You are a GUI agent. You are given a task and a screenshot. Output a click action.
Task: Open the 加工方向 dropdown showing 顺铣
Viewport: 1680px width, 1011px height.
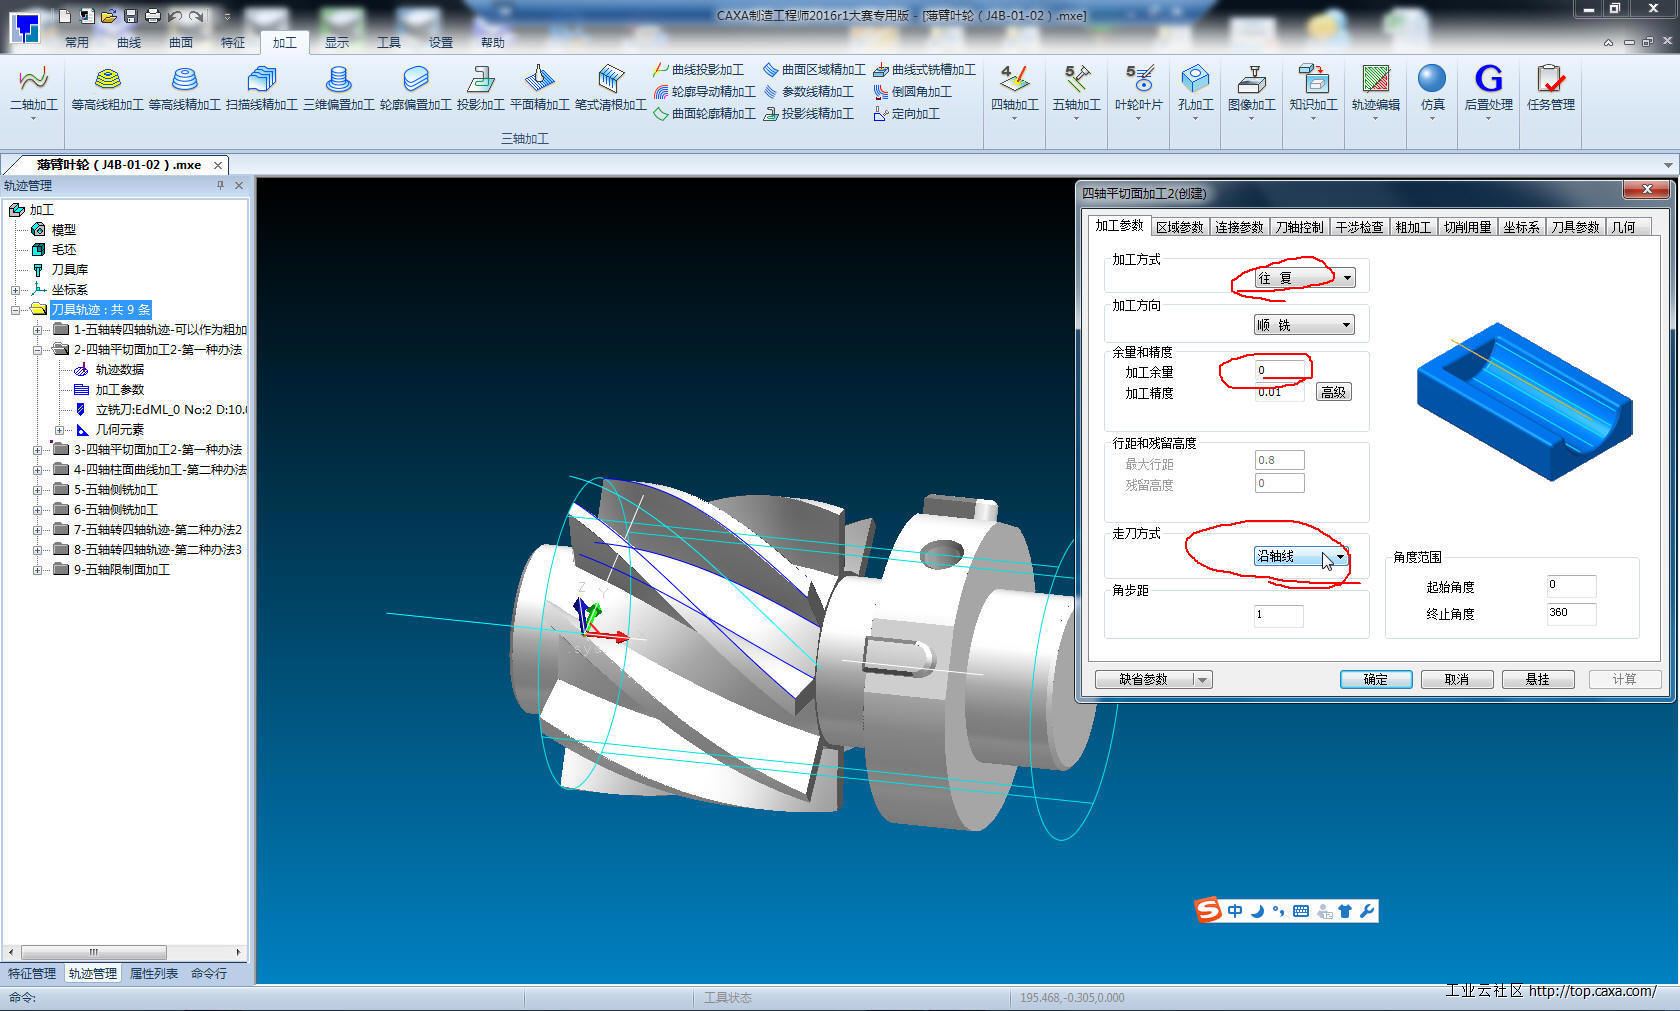[x=1304, y=325]
